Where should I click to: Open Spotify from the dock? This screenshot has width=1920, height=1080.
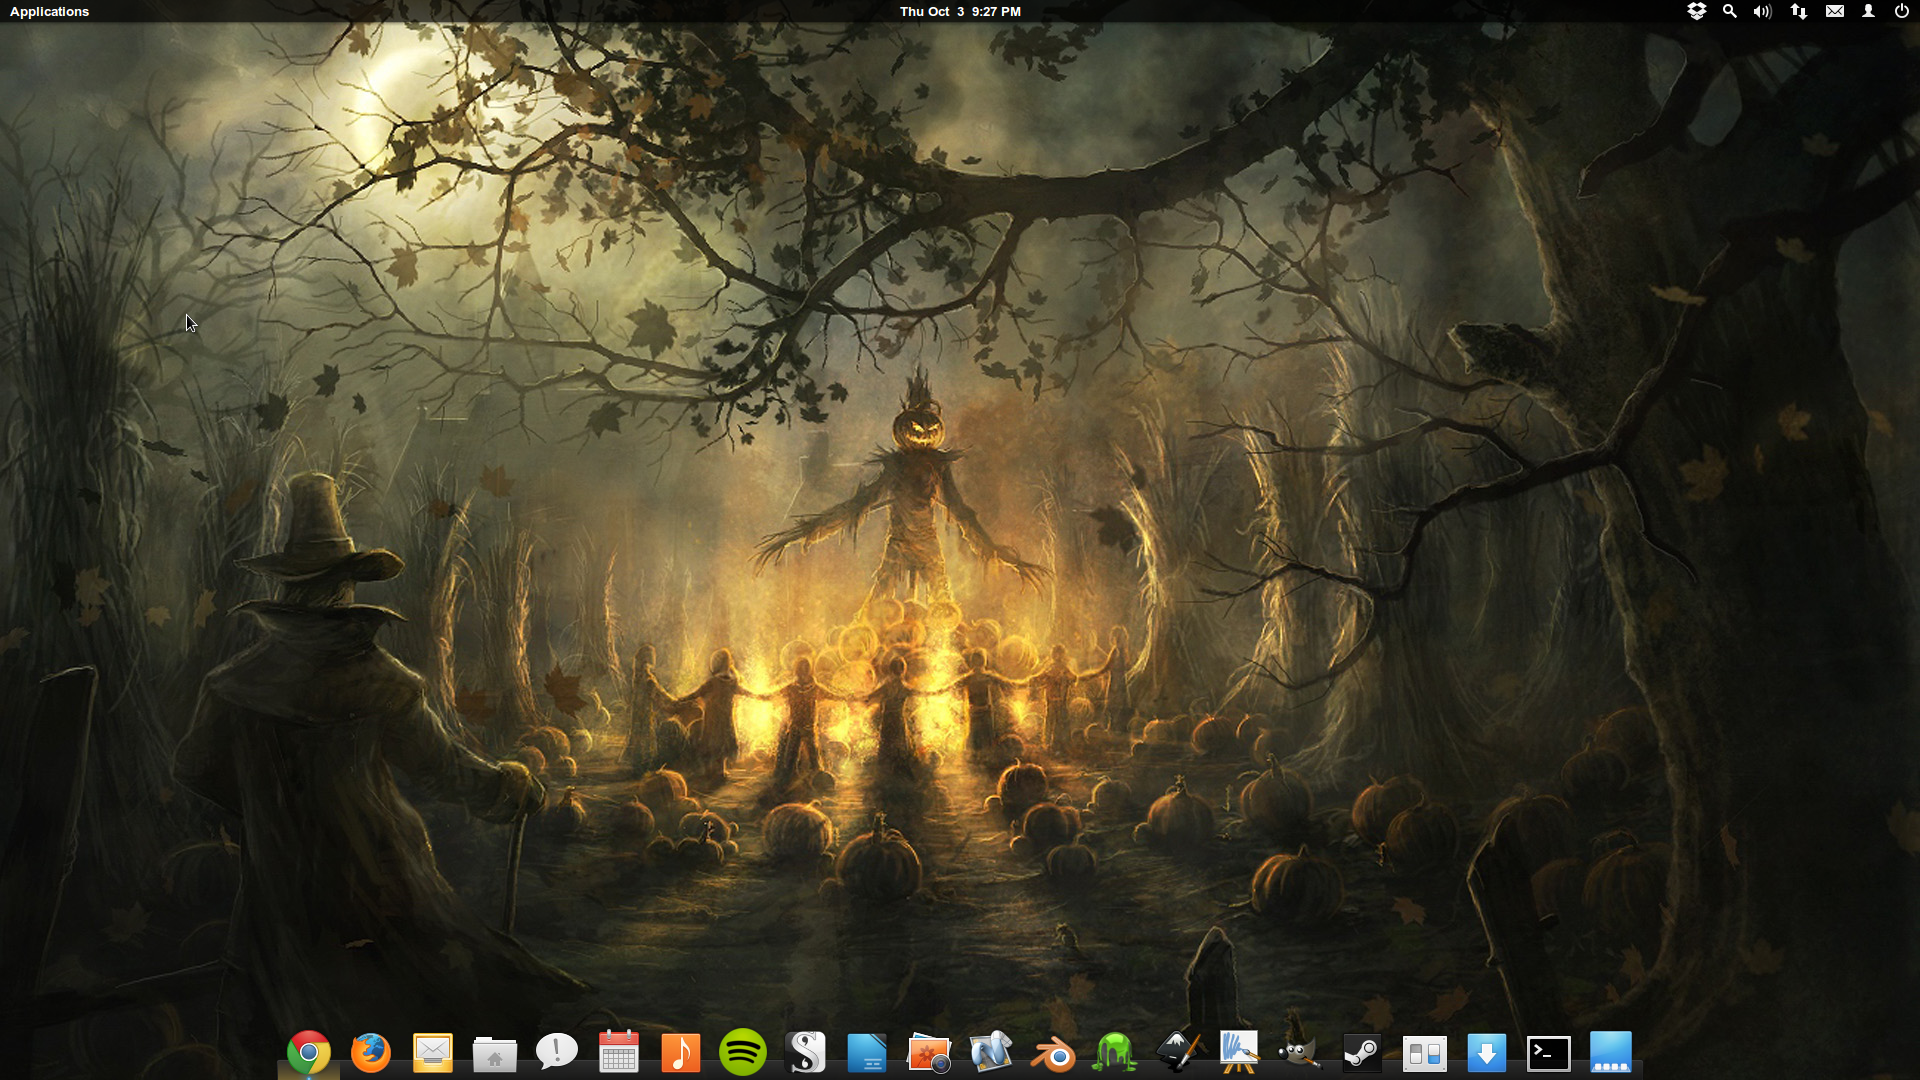743,1053
